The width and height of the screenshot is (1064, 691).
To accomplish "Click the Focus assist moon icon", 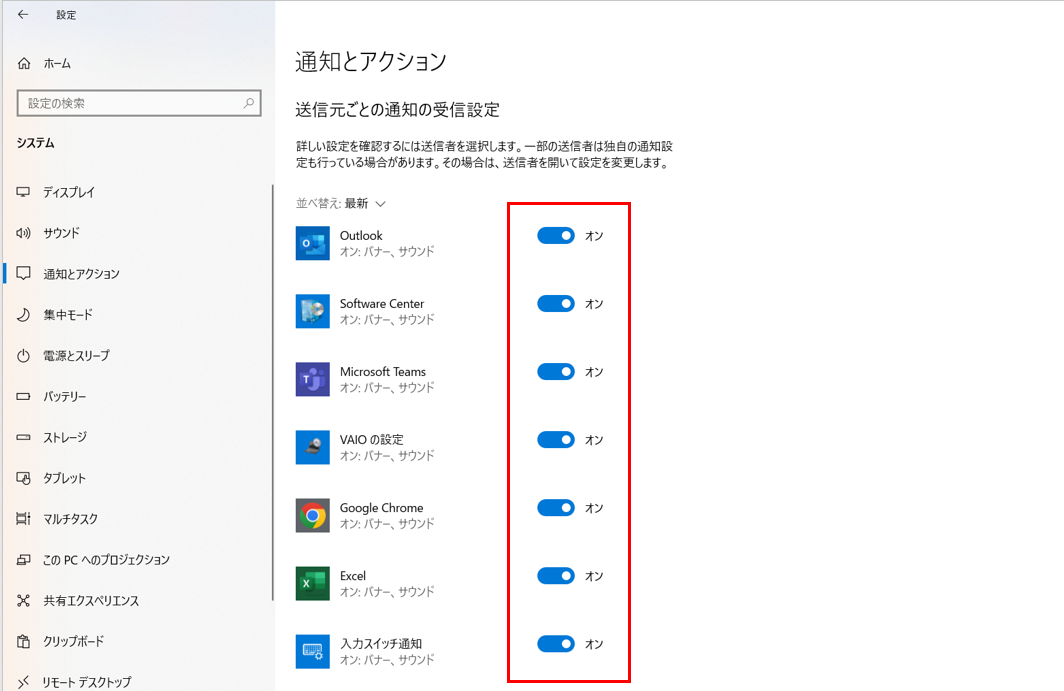I will click(23, 314).
